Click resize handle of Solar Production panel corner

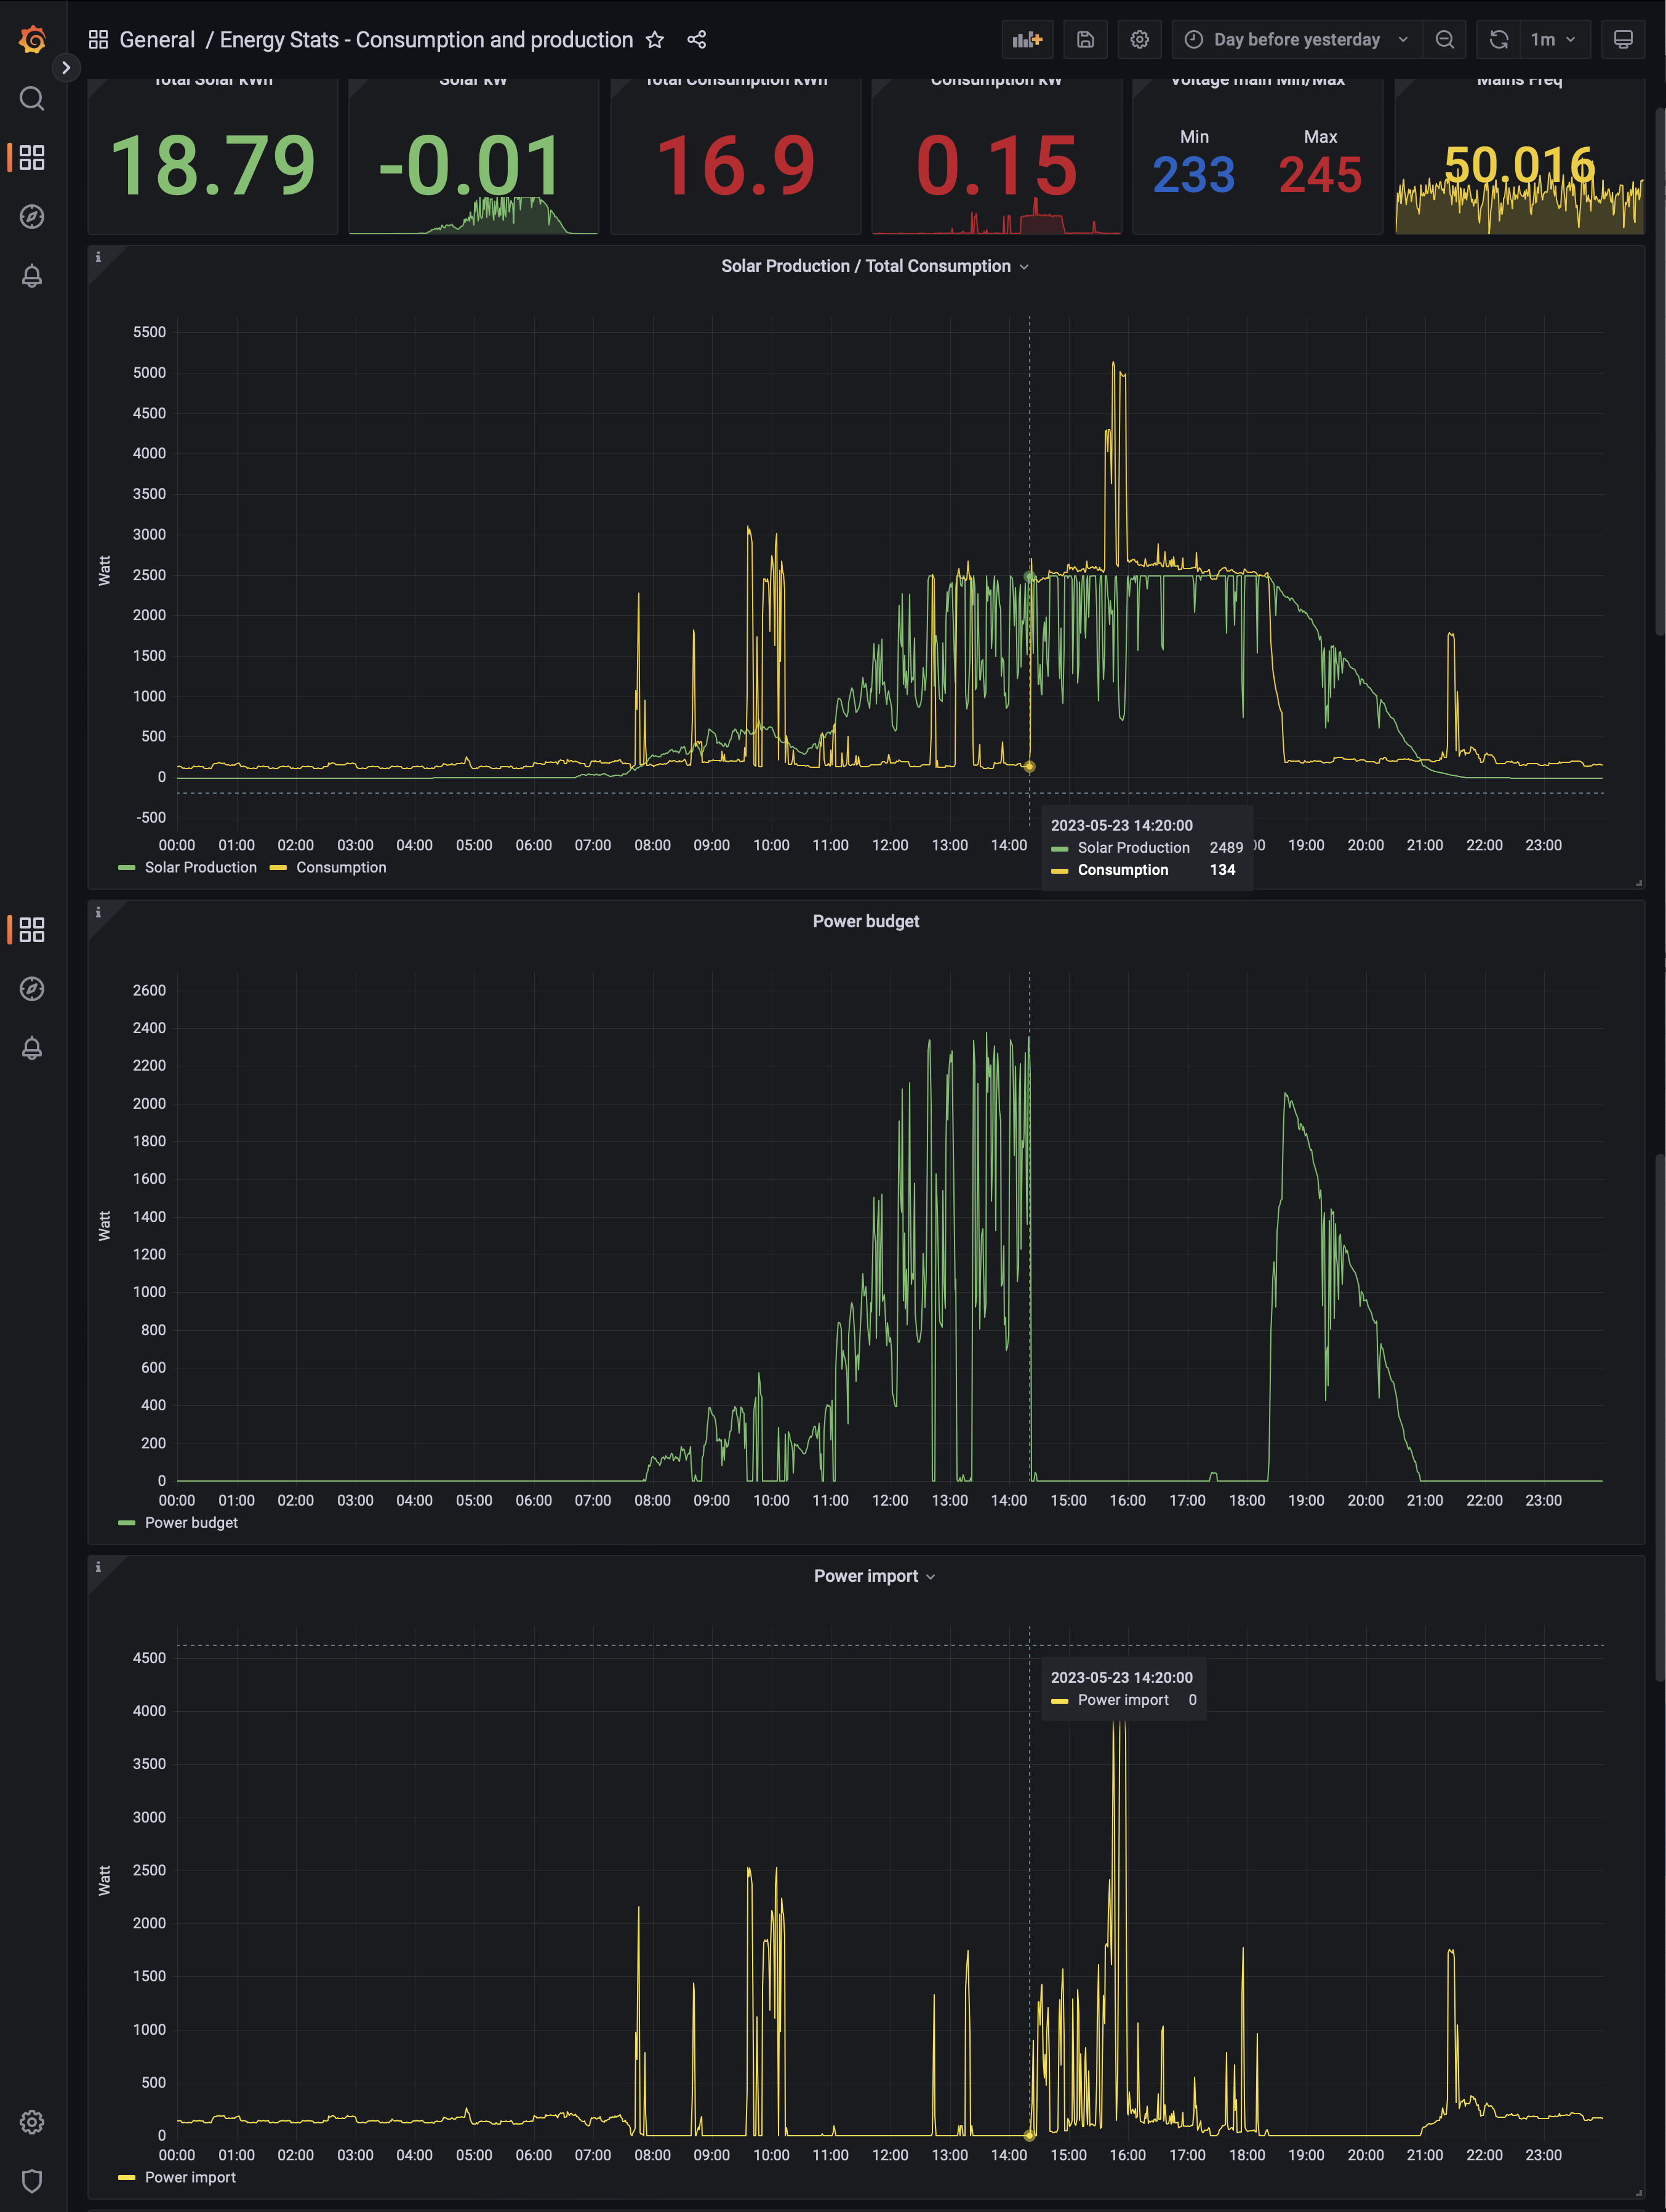pos(1639,883)
